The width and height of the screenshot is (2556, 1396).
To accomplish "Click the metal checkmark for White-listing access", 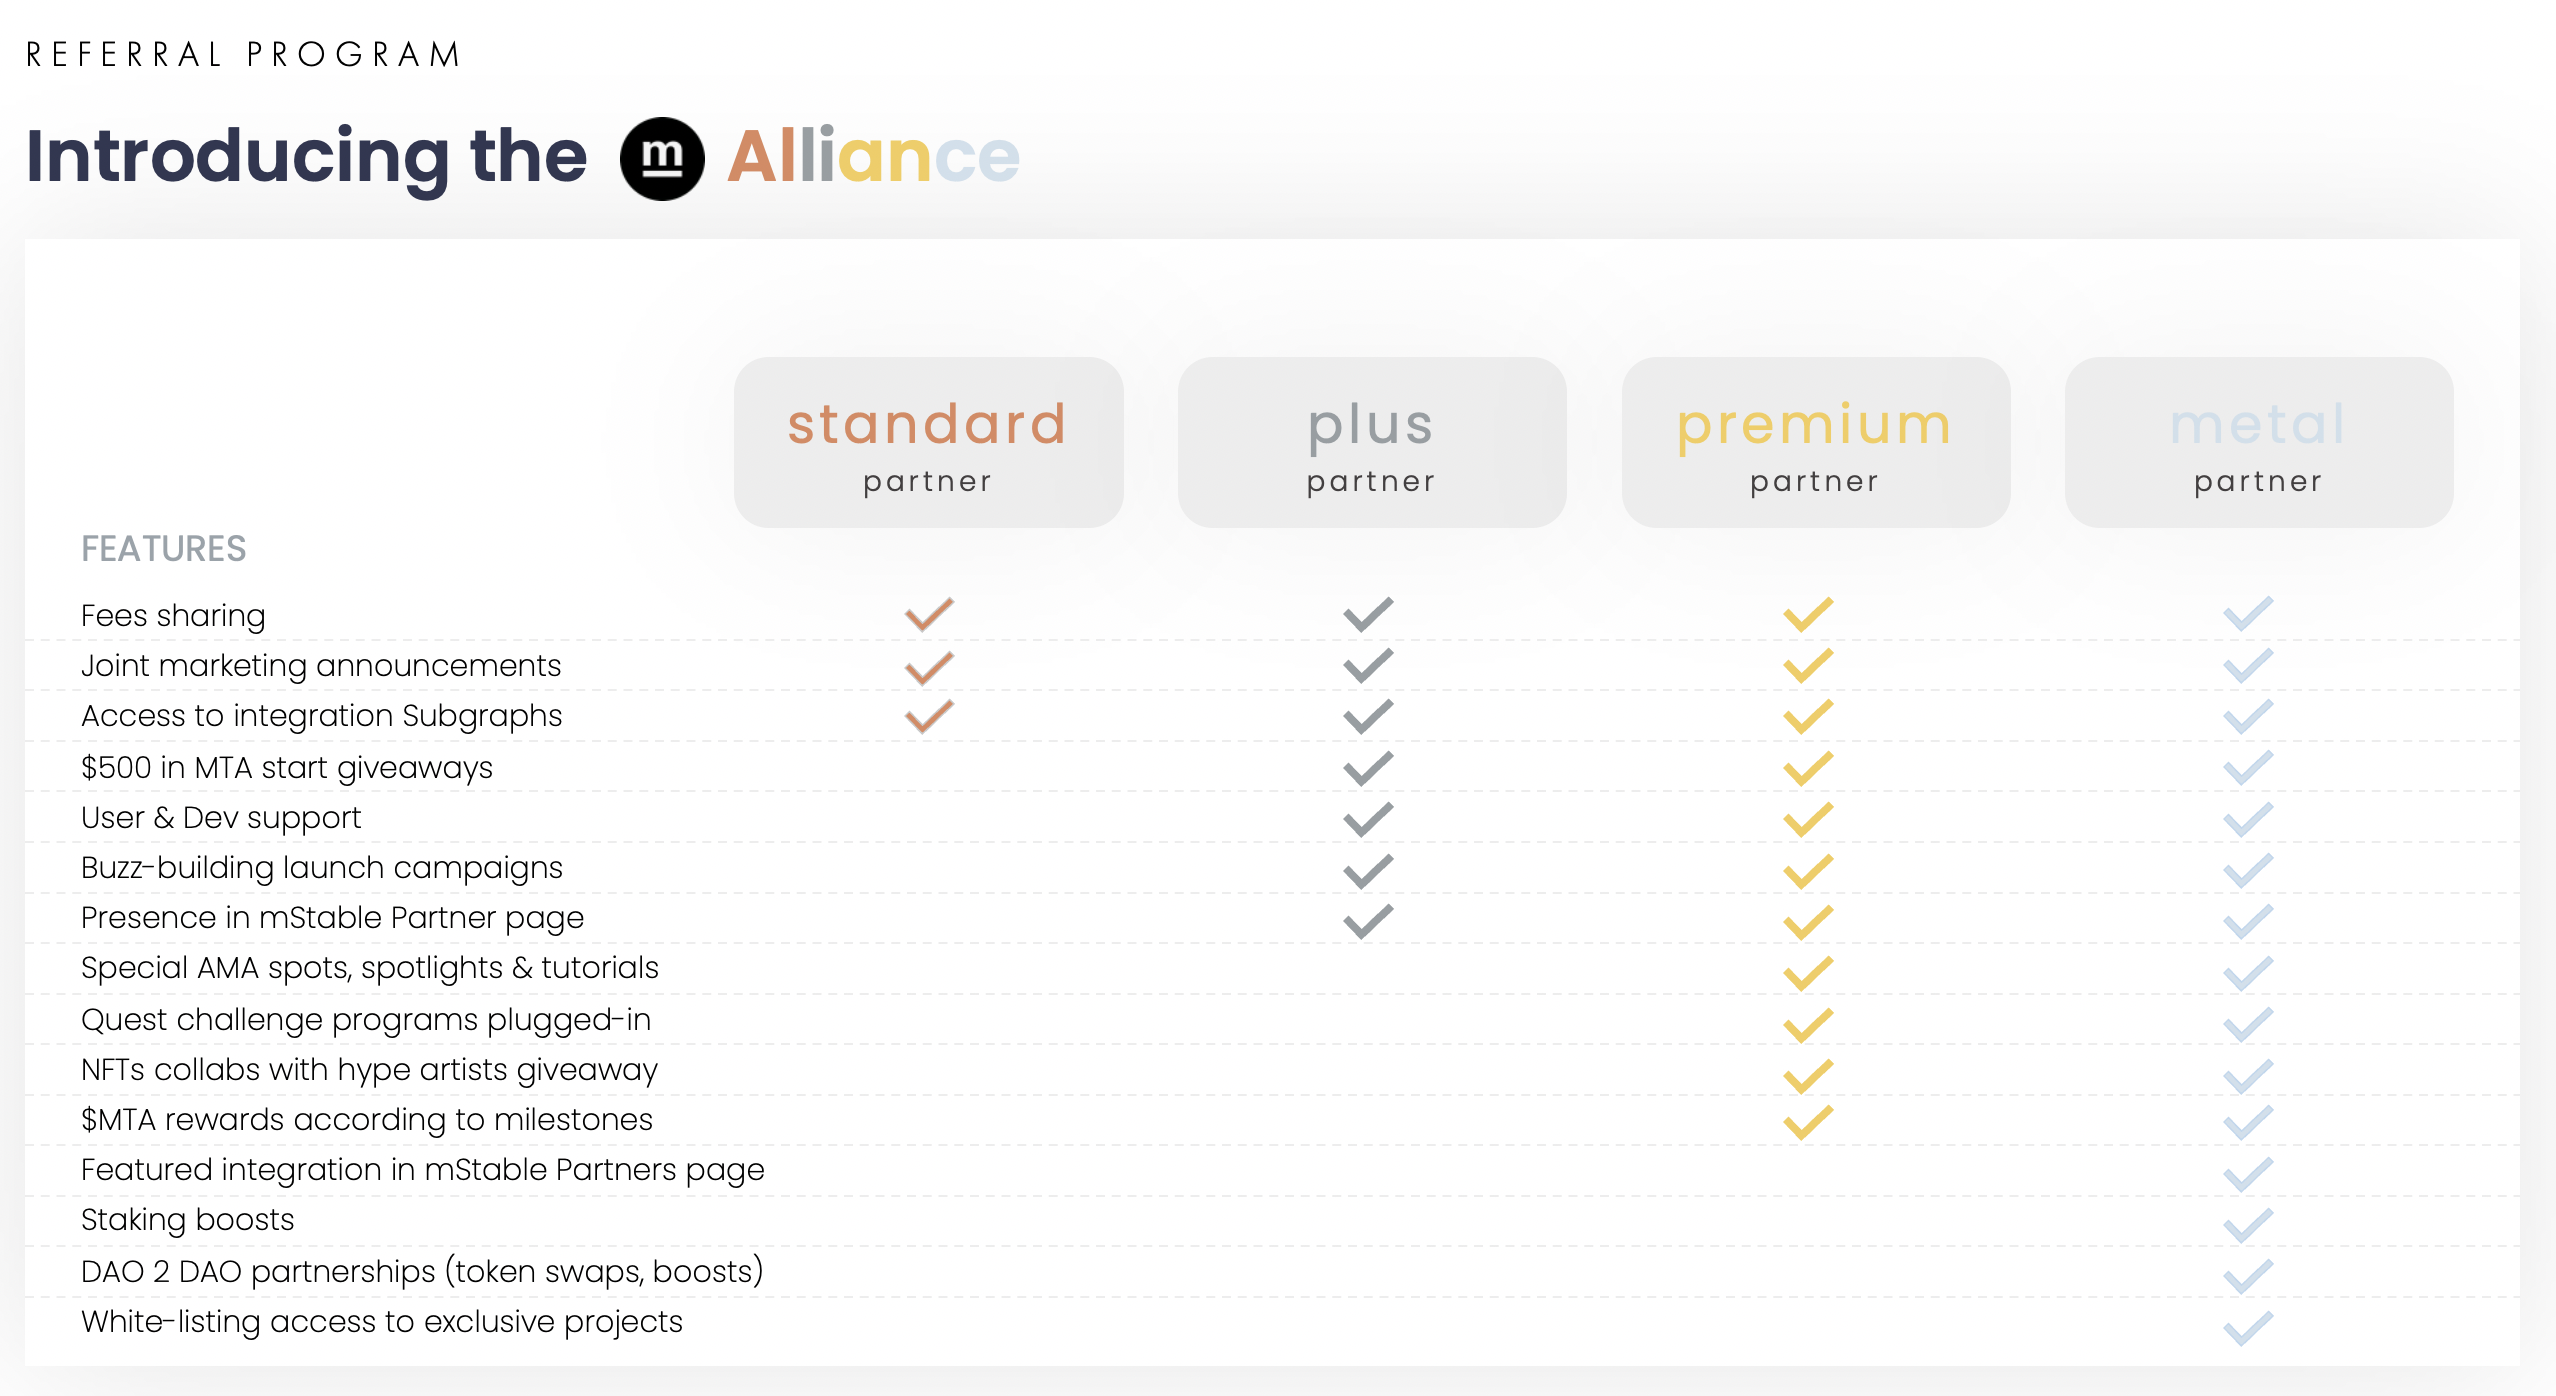I will pos(2248,1328).
